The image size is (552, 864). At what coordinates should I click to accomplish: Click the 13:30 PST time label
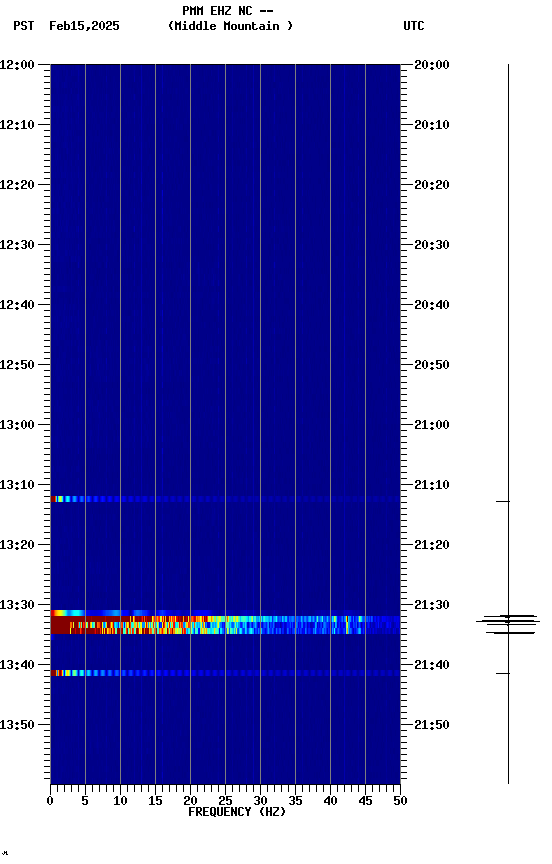pyautogui.click(x=17, y=605)
